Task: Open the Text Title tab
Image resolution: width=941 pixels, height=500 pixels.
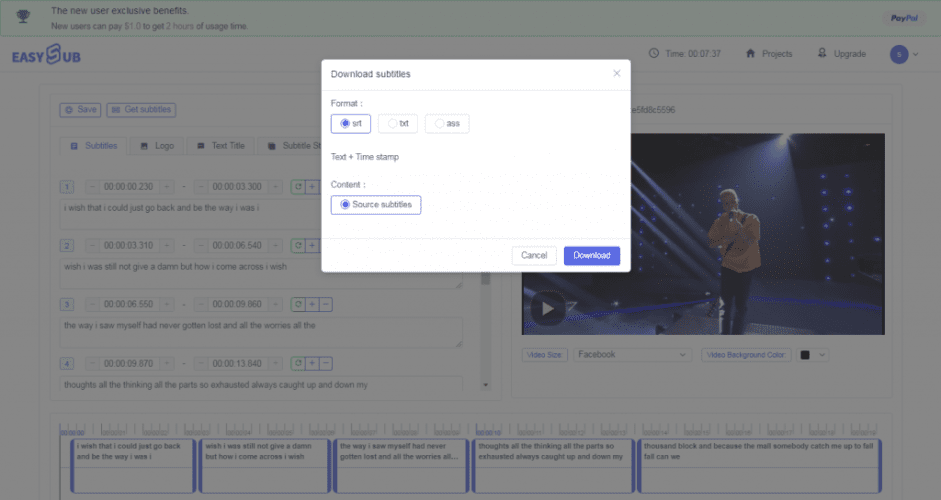Action: (x=220, y=146)
